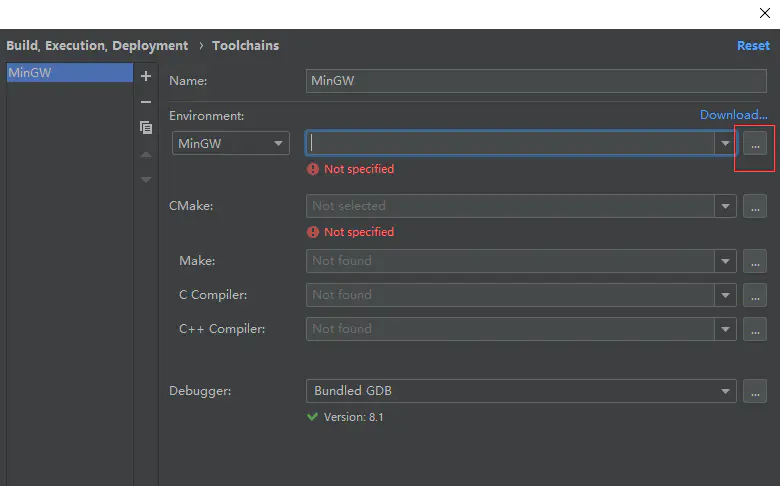Click the Toolchains breadcrumb
Image resolution: width=780 pixels, height=486 pixels.
246,46
